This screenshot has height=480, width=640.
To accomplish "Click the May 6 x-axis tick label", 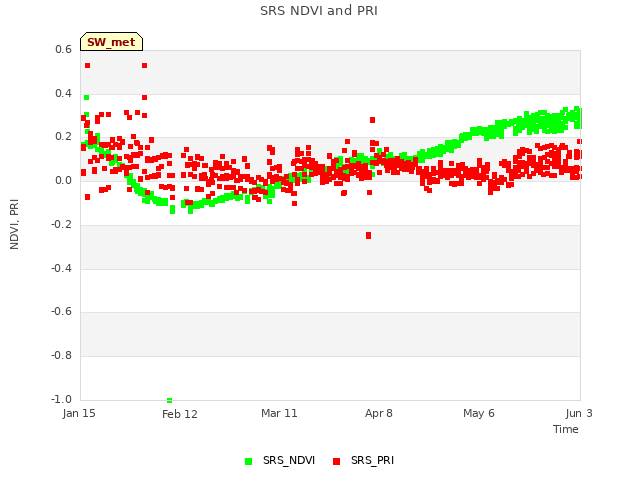I will pos(478,413).
